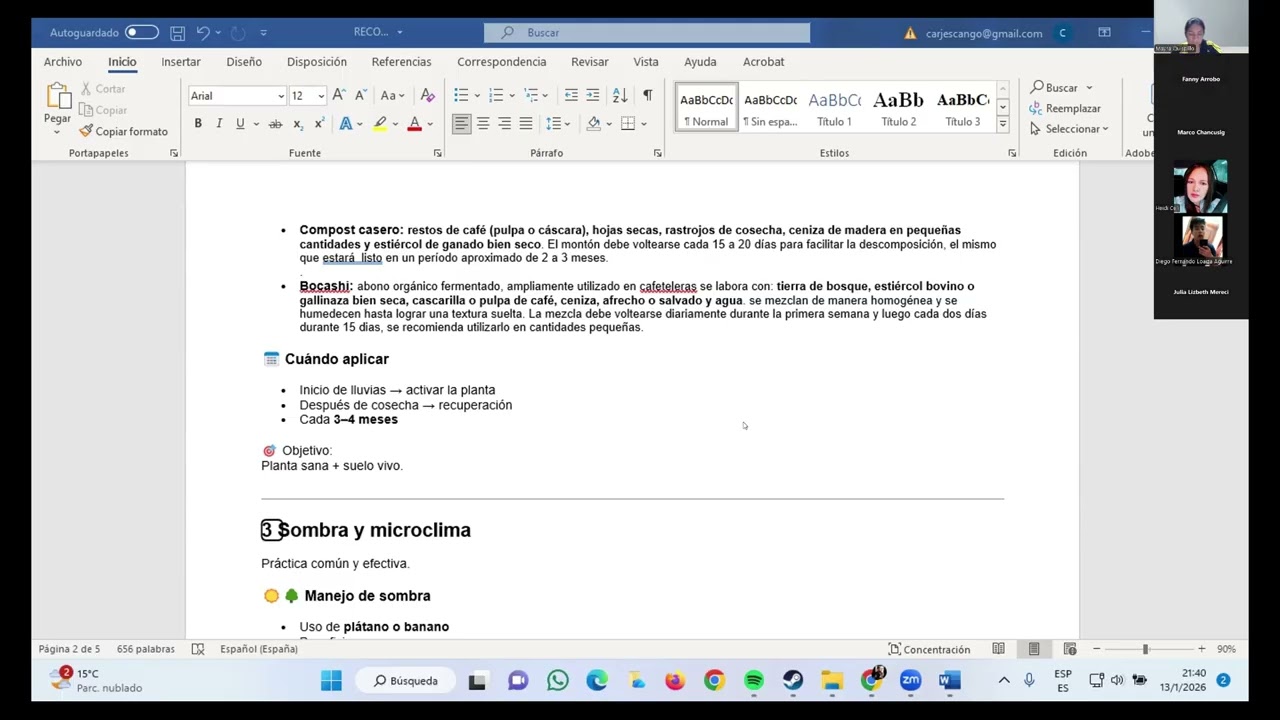Toggle Underline formatting
1280x720 pixels.
coord(240,123)
